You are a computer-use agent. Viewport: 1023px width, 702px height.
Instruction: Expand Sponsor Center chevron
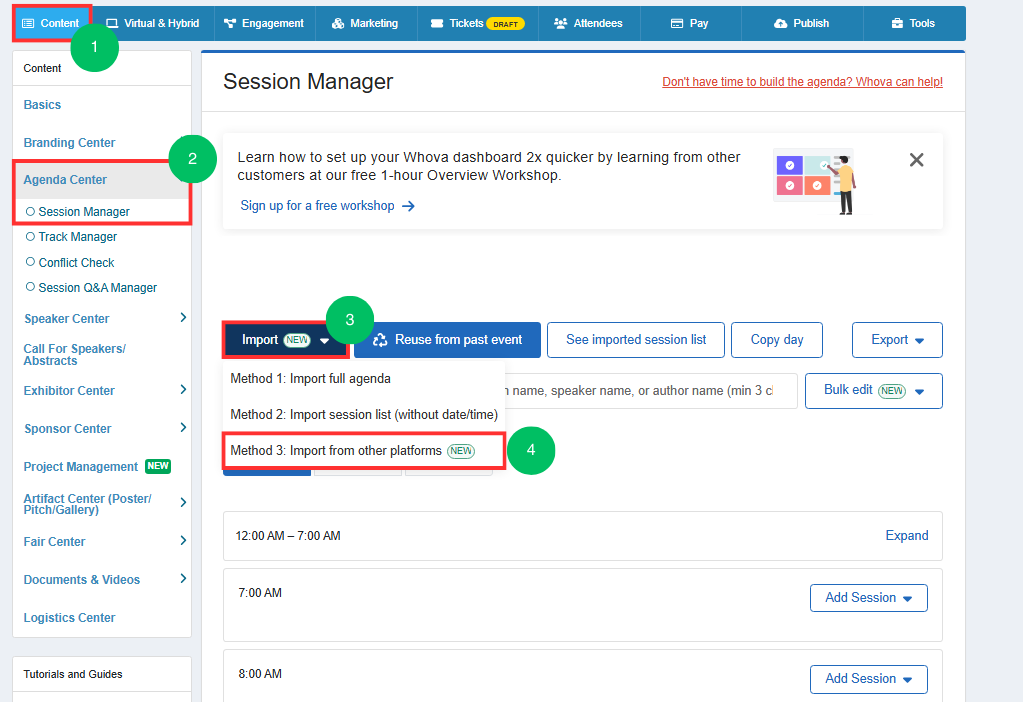click(x=183, y=427)
